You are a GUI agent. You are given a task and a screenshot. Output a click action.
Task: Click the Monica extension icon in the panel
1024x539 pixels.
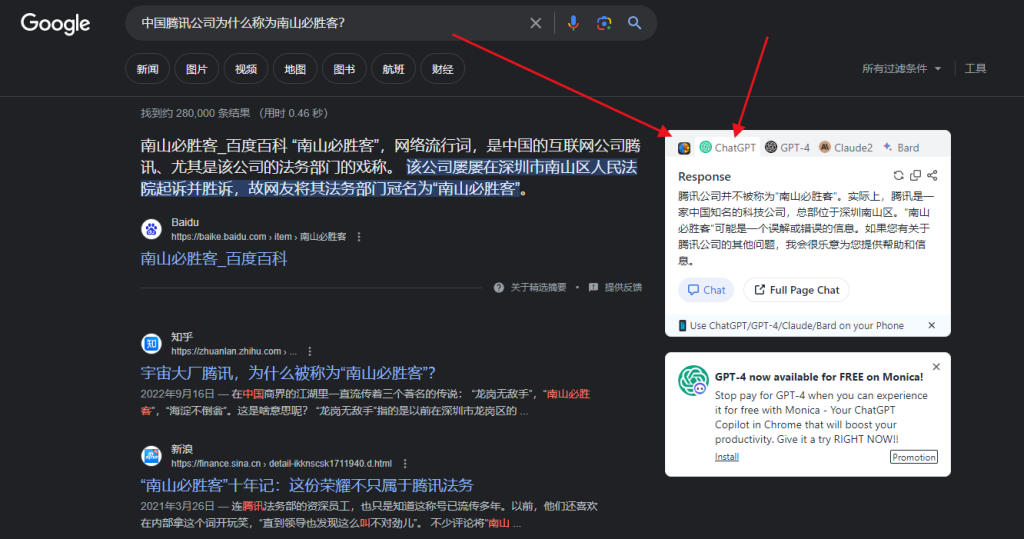pyautogui.click(x=684, y=148)
